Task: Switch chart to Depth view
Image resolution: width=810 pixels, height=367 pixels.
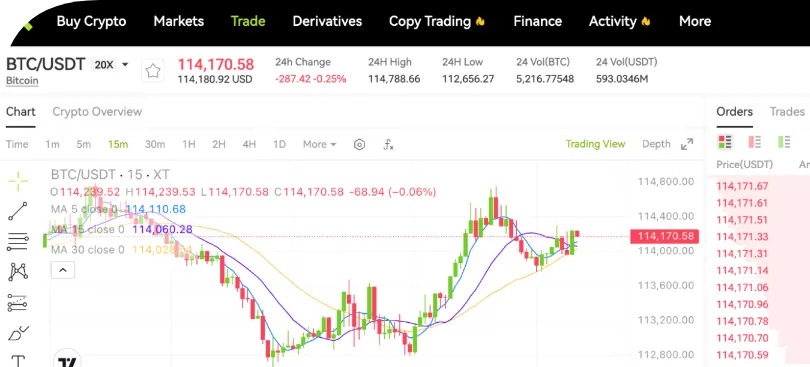Action: click(x=656, y=144)
